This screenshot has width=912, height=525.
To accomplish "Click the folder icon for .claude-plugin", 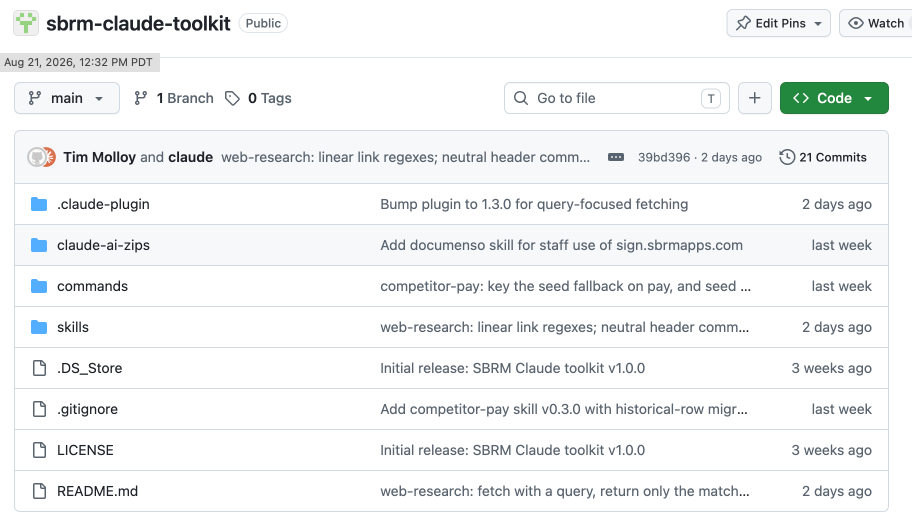I will pos(39,204).
